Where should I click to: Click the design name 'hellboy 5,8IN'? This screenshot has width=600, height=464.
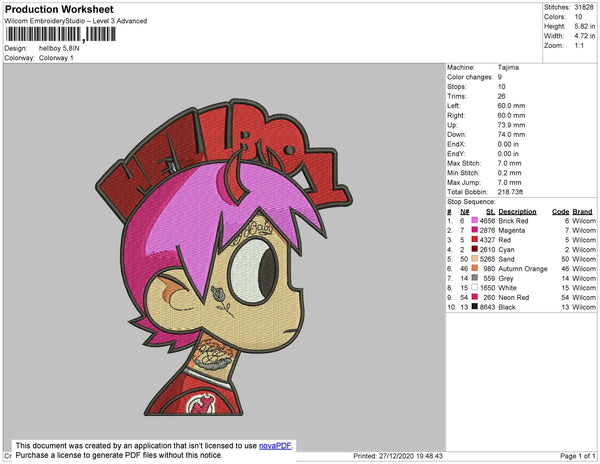click(59, 49)
